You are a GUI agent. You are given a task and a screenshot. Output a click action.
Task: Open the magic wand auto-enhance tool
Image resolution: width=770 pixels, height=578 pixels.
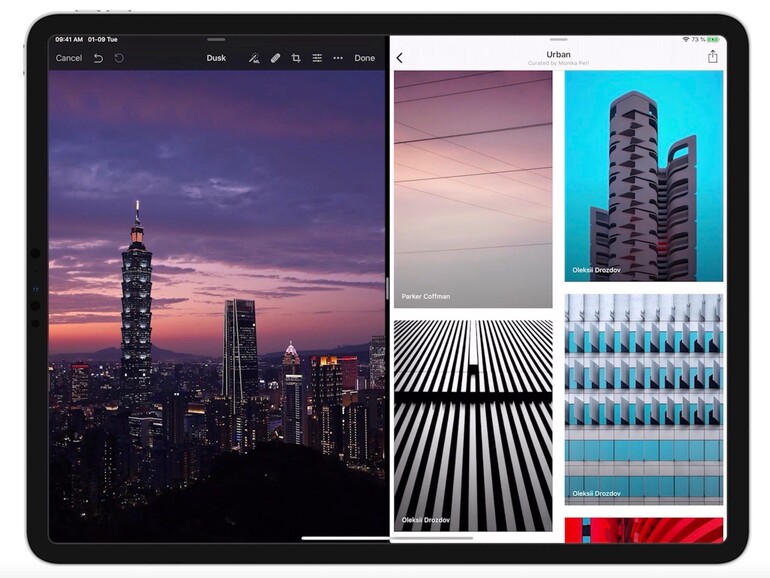point(254,58)
